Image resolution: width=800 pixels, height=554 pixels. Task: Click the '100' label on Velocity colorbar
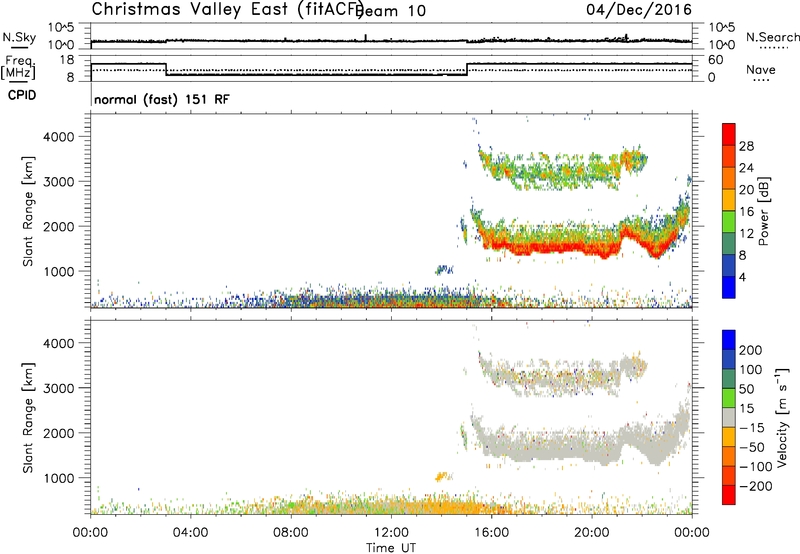(x=751, y=370)
